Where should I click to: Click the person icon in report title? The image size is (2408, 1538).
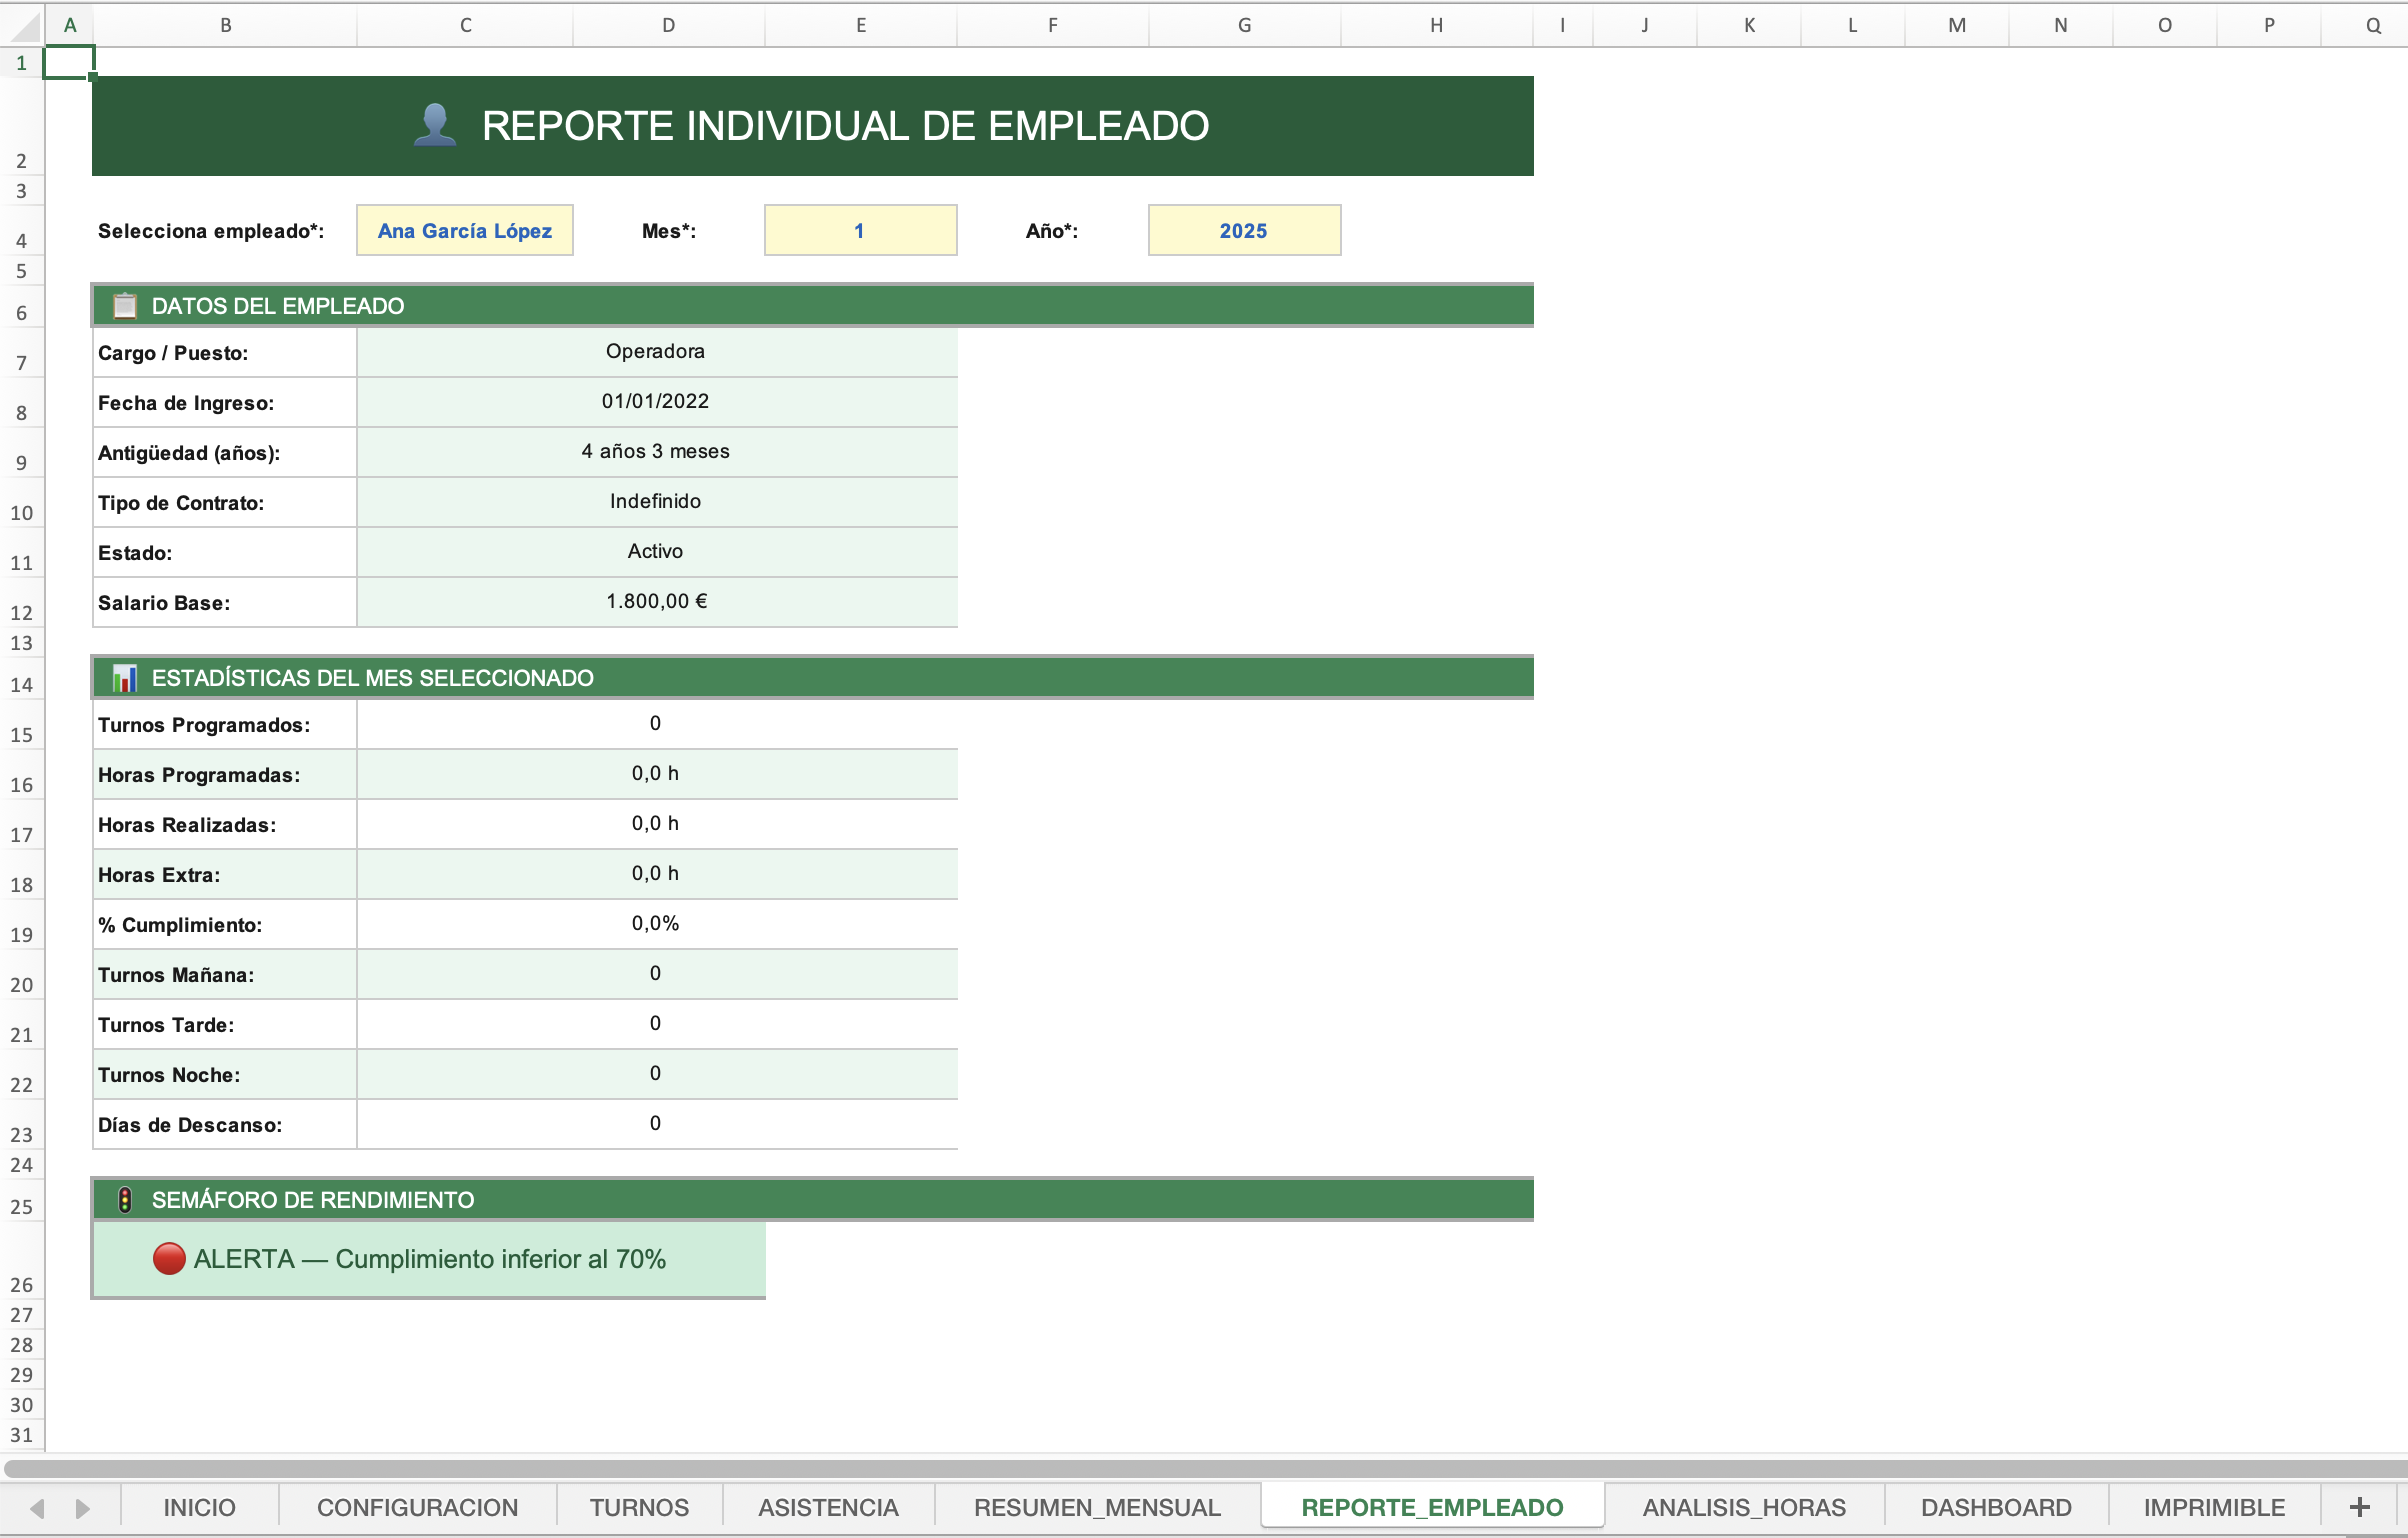435,126
